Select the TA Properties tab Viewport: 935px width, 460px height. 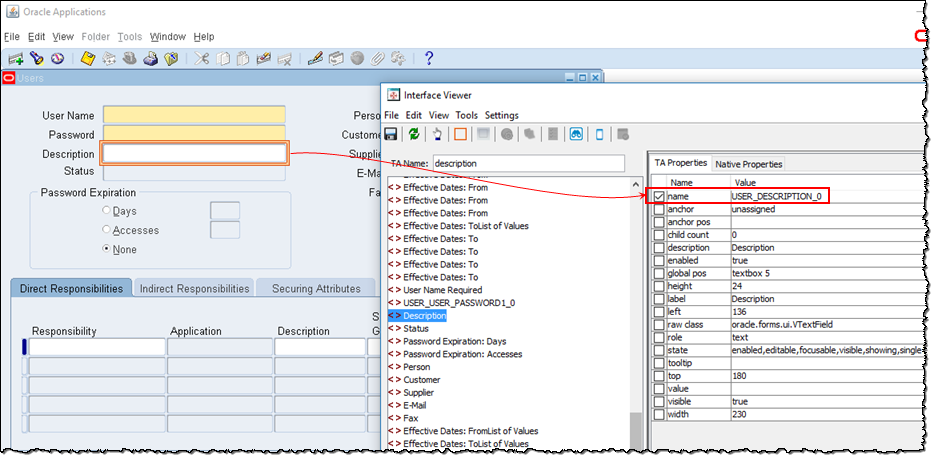pyautogui.click(x=680, y=163)
